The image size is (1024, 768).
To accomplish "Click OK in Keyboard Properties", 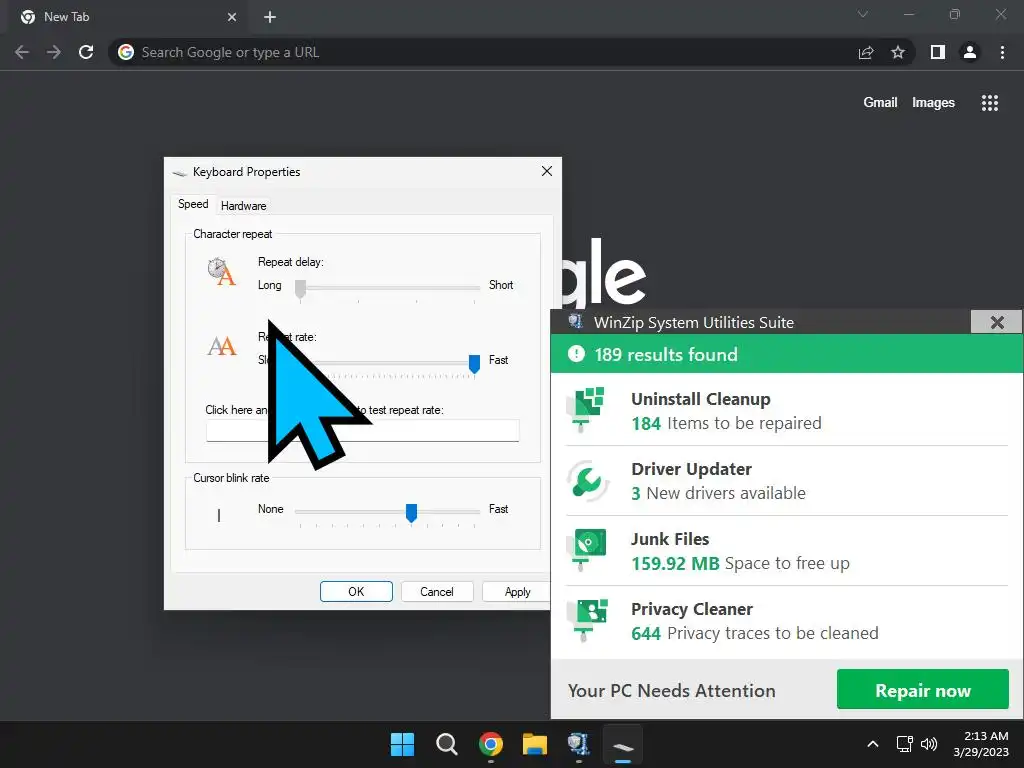I will 356,592.
